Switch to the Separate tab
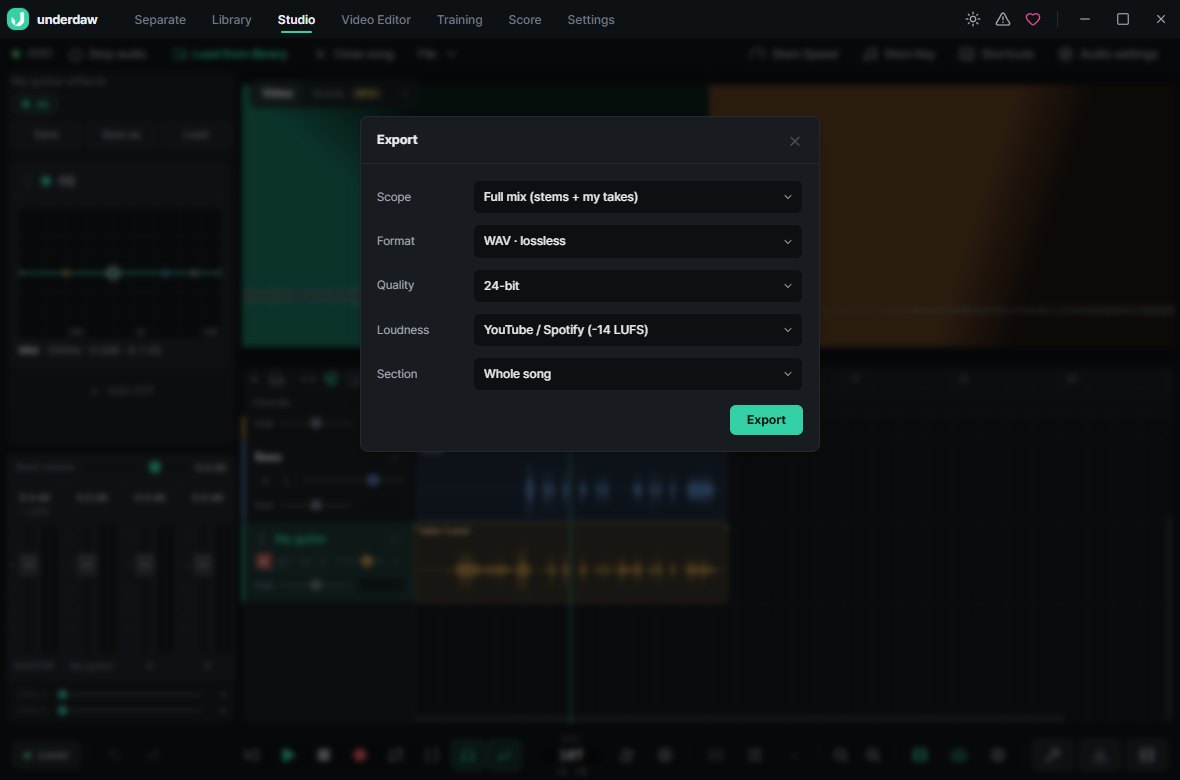Viewport: 1180px width, 780px height. point(160,20)
